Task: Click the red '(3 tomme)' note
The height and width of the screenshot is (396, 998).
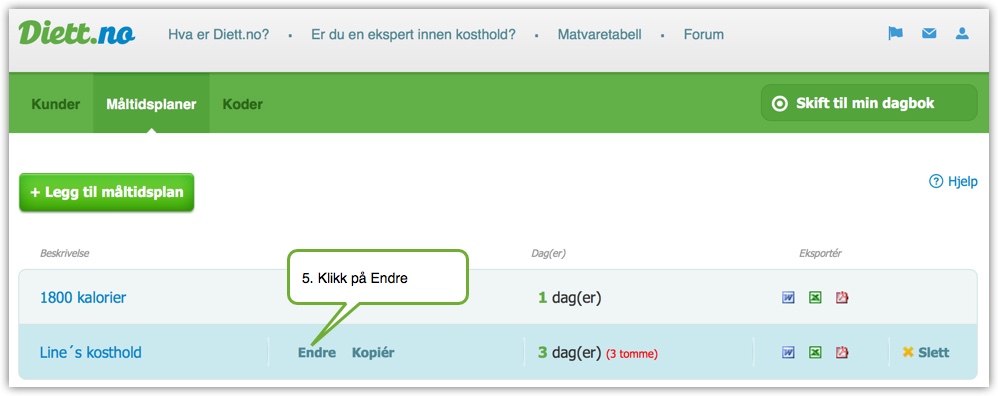Action: coord(631,353)
